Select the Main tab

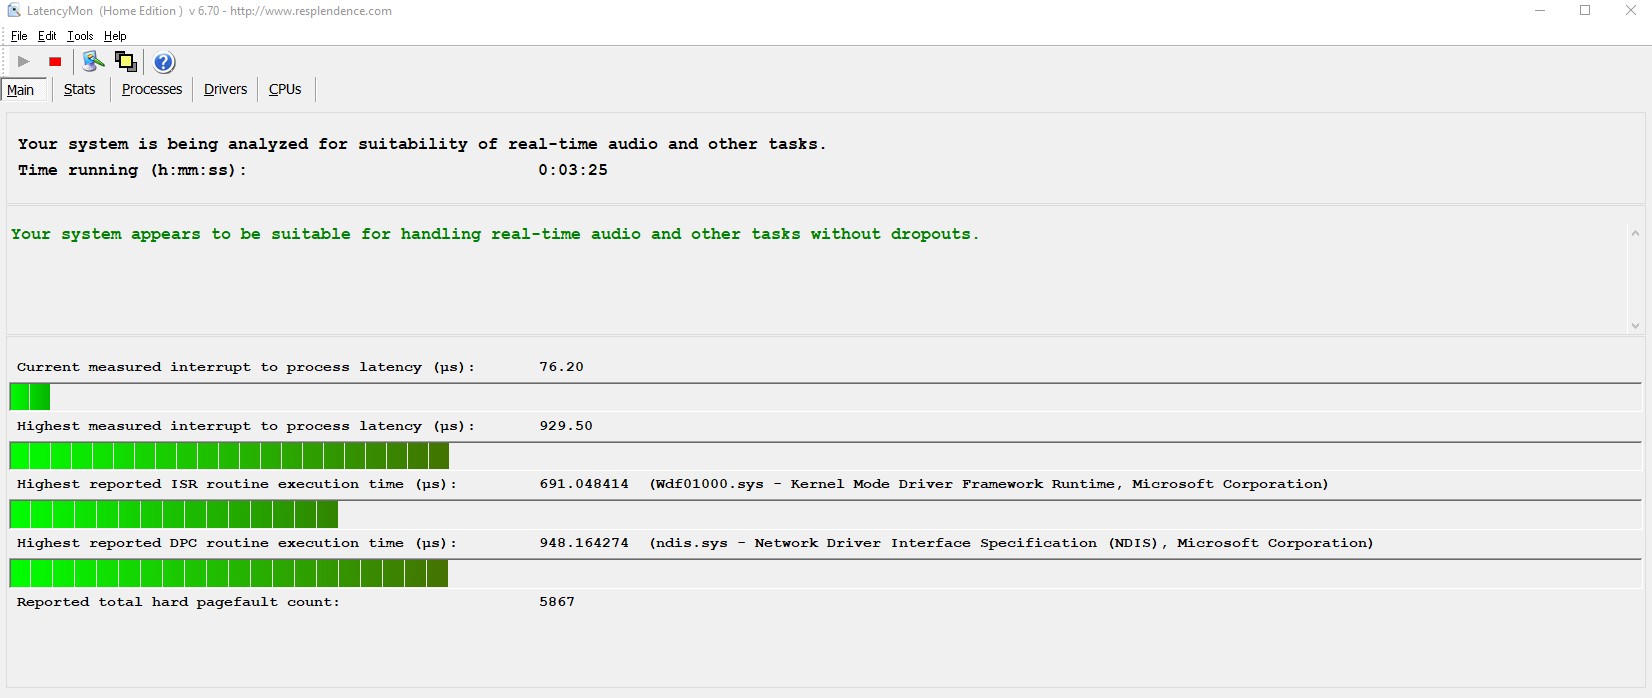pyautogui.click(x=21, y=90)
